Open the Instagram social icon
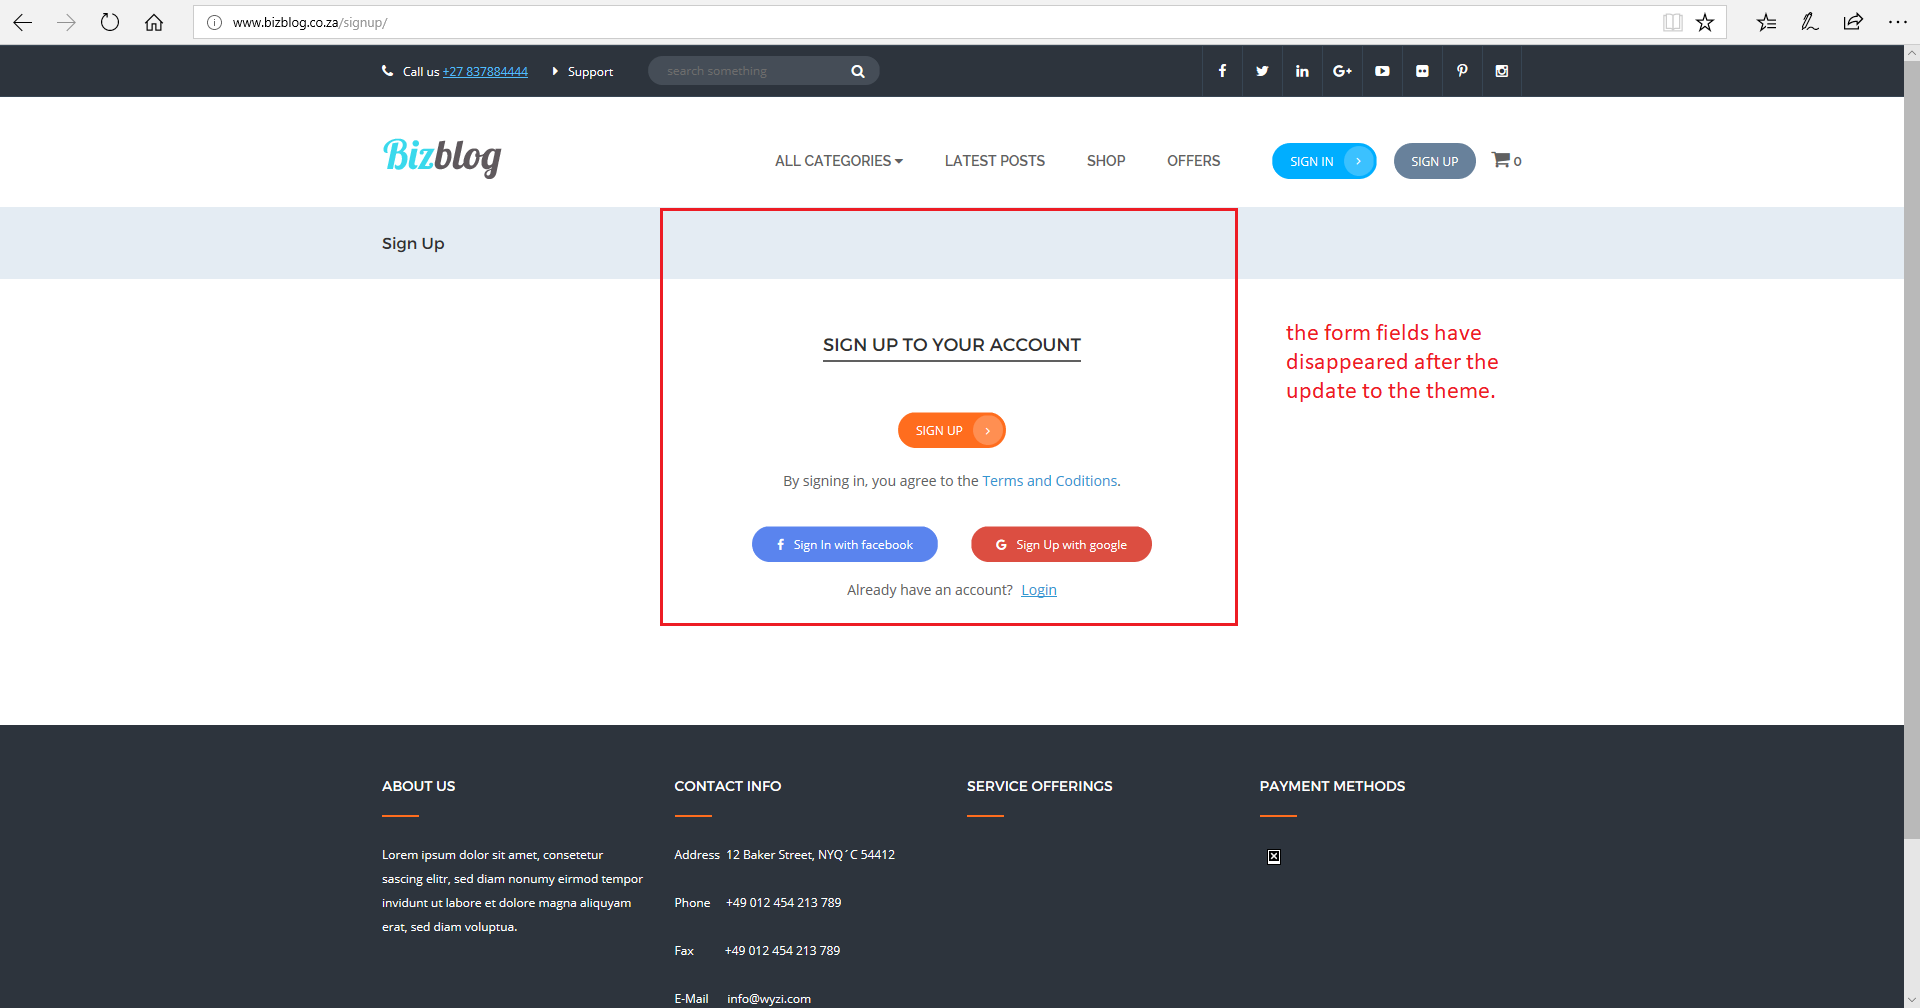 click(1501, 70)
